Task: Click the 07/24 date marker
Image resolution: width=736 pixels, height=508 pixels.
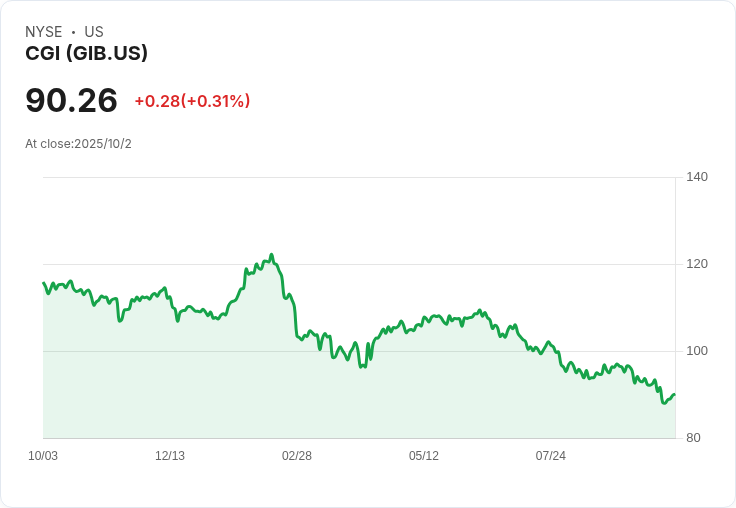Action: point(551,456)
